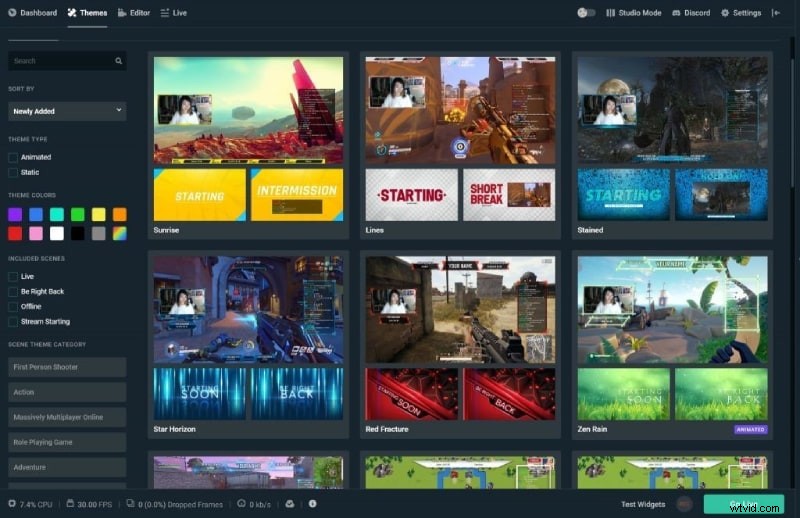The width and height of the screenshot is (800, 518).
Task: Select the gray theme color
Action: (98, 233)
